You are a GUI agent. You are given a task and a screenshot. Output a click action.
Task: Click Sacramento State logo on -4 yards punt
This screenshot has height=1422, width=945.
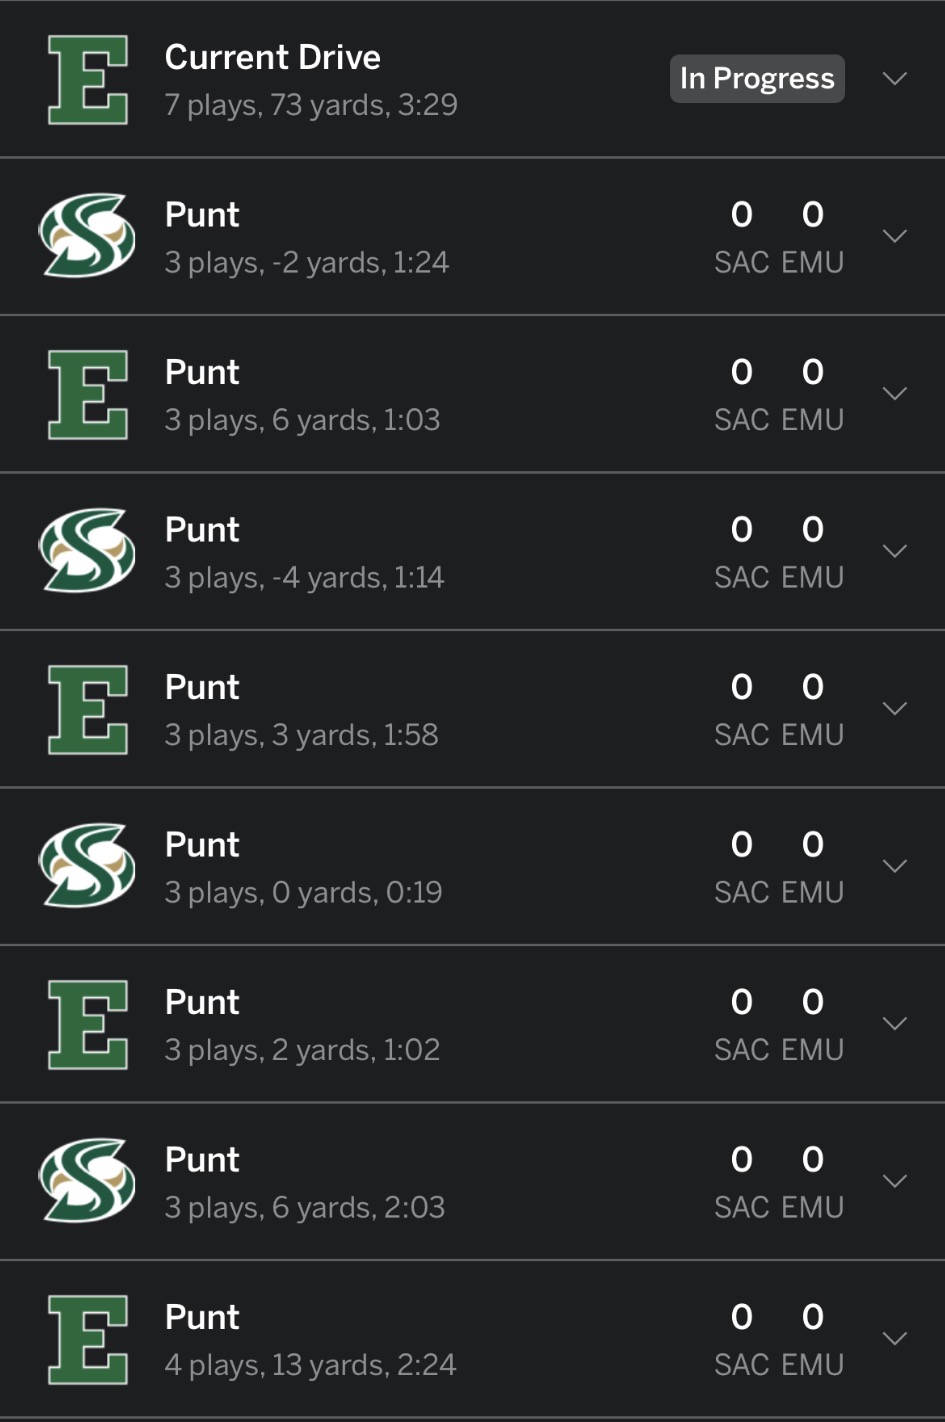[87, 551]
